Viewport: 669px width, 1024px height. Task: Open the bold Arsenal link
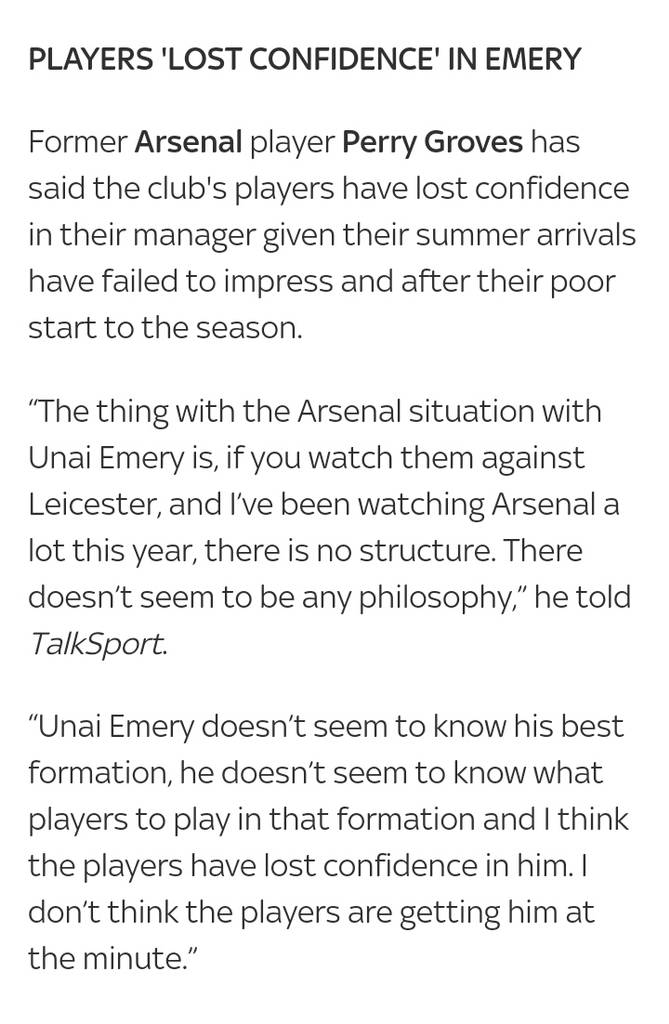[188, 142]
